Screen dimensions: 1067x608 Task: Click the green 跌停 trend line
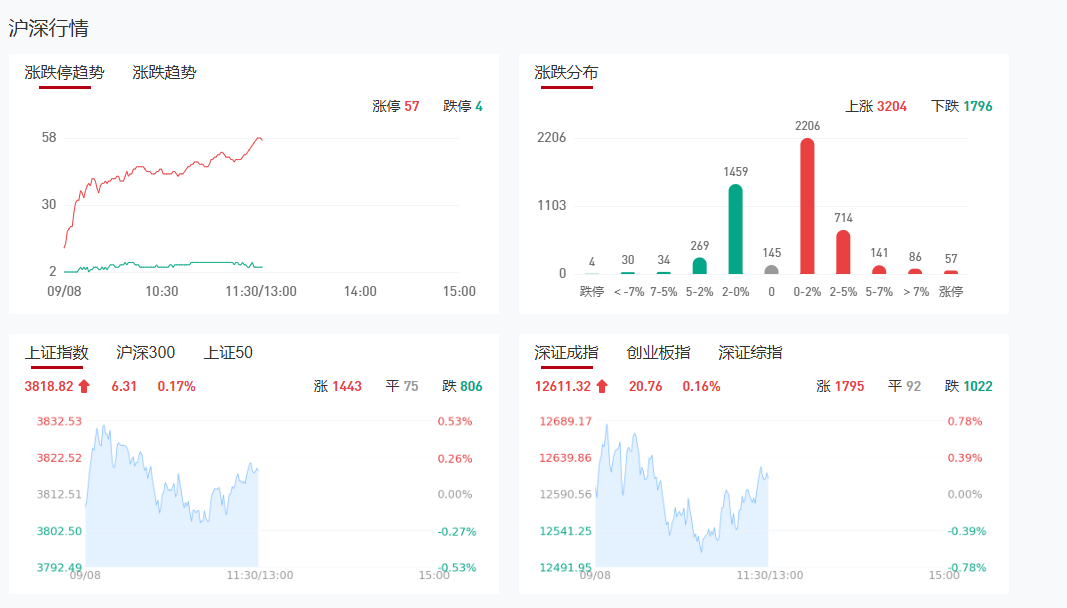163,266
